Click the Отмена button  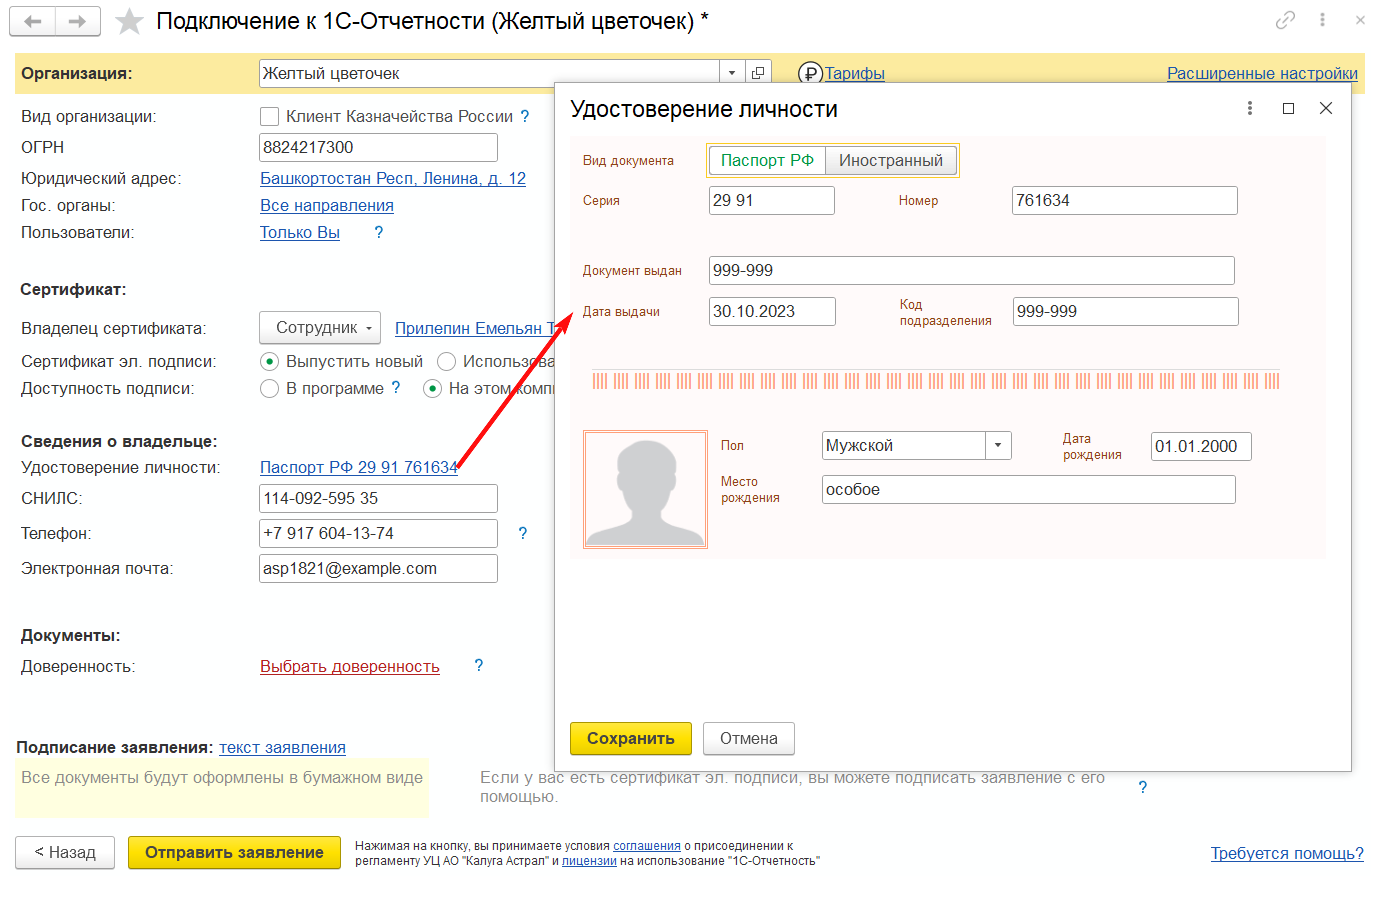click(x=749, y=738)
